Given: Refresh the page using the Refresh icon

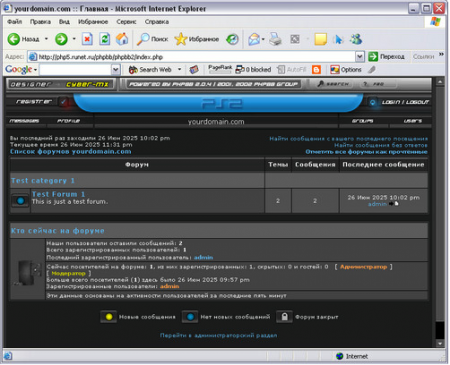Looking at the screenshot, I should [x=105, y=39].
